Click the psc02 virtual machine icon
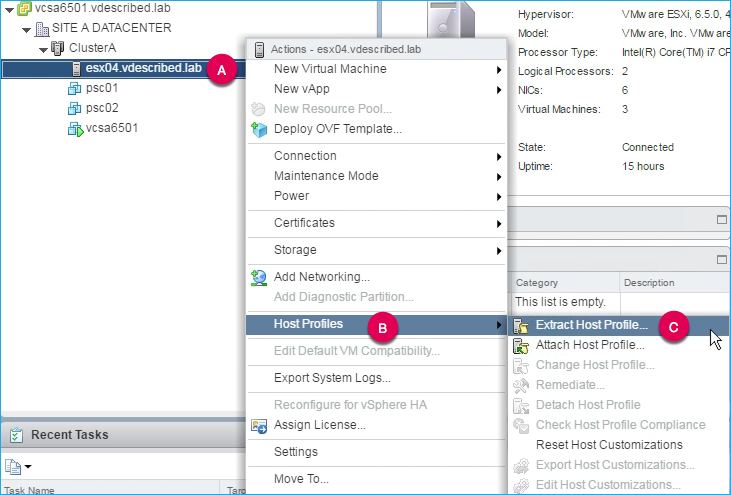 [x=75, y=108]
